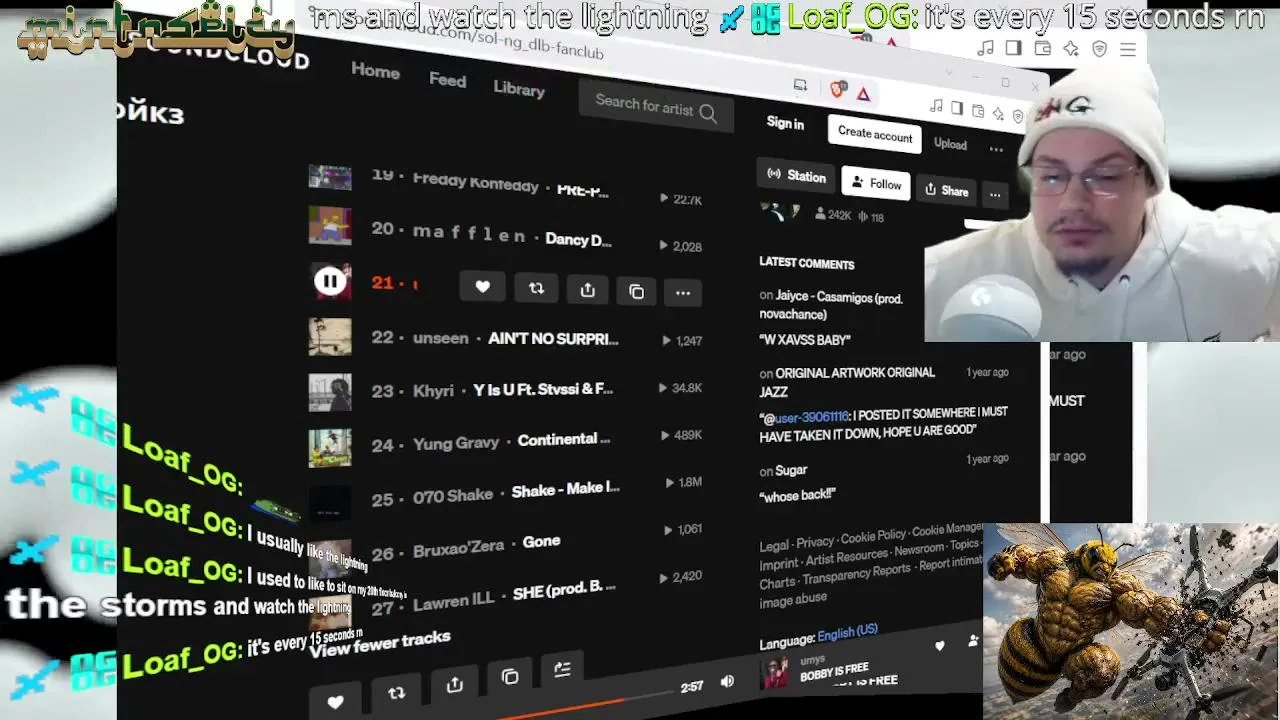Open the Homer artwork of track 20
Image resolution: width=1280 pixels, height=720 pixels.
tap(330, 225)
